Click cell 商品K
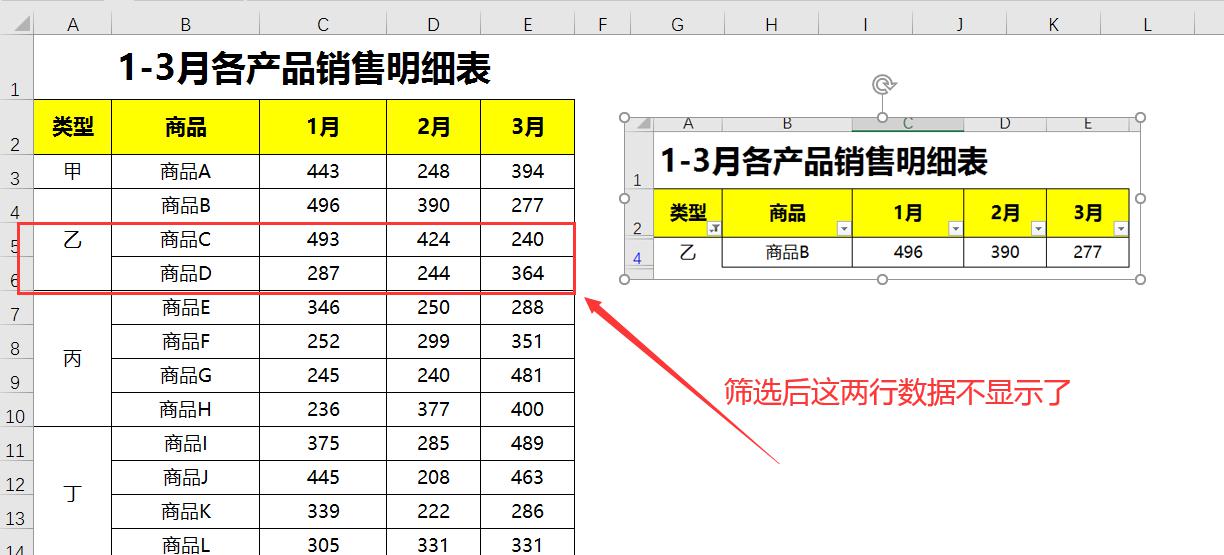The image size is (1224, 555). coord(186,512)
